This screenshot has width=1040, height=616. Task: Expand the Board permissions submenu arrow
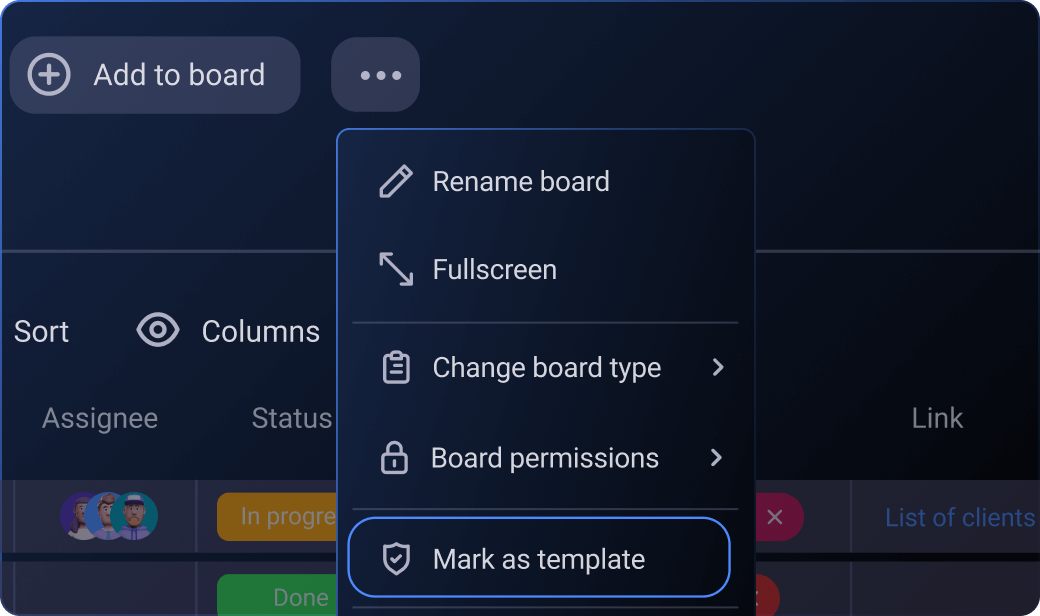point(716,458)
